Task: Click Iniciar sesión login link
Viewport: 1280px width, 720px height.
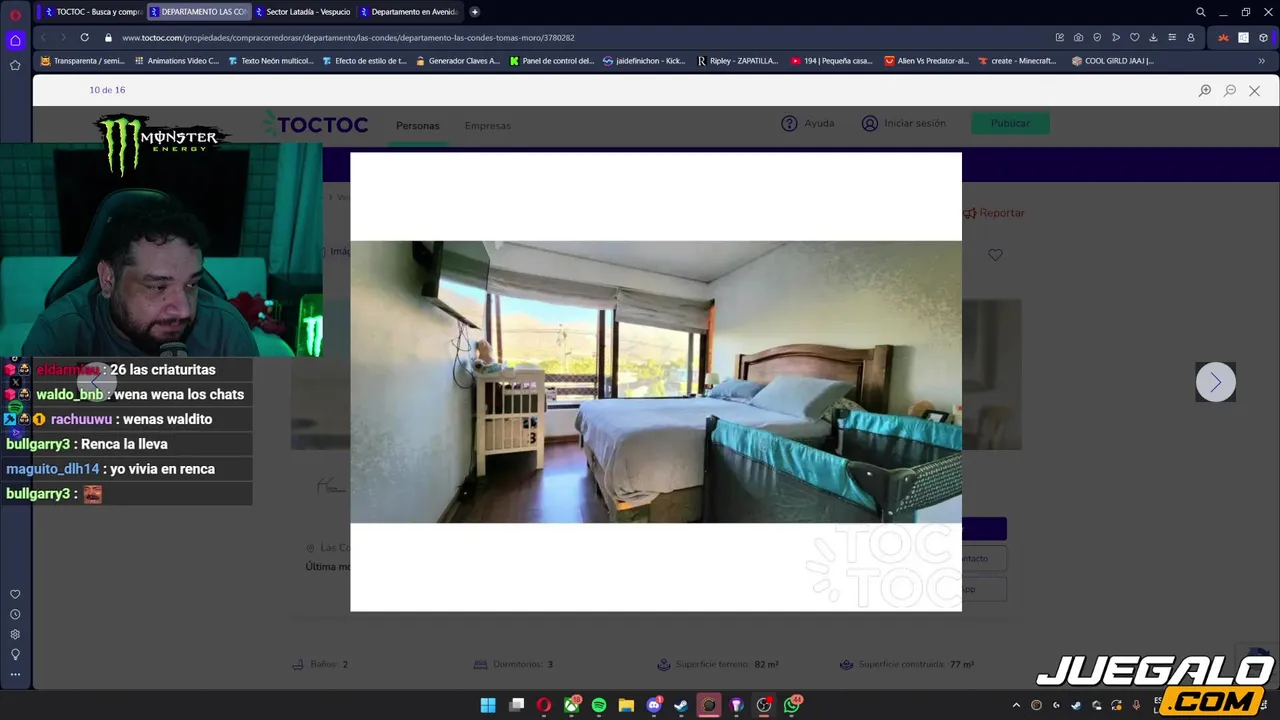Action: (x=904, y=123)
